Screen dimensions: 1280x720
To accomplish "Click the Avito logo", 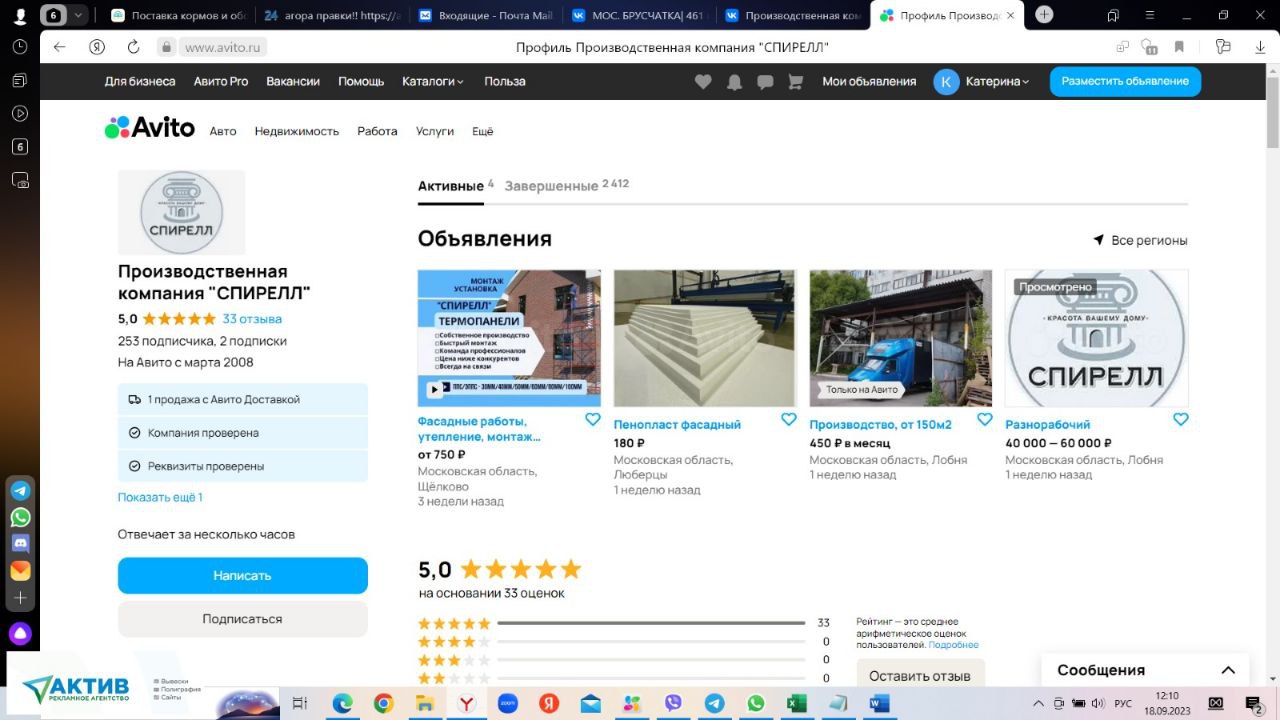I will (x=150, y=128).
